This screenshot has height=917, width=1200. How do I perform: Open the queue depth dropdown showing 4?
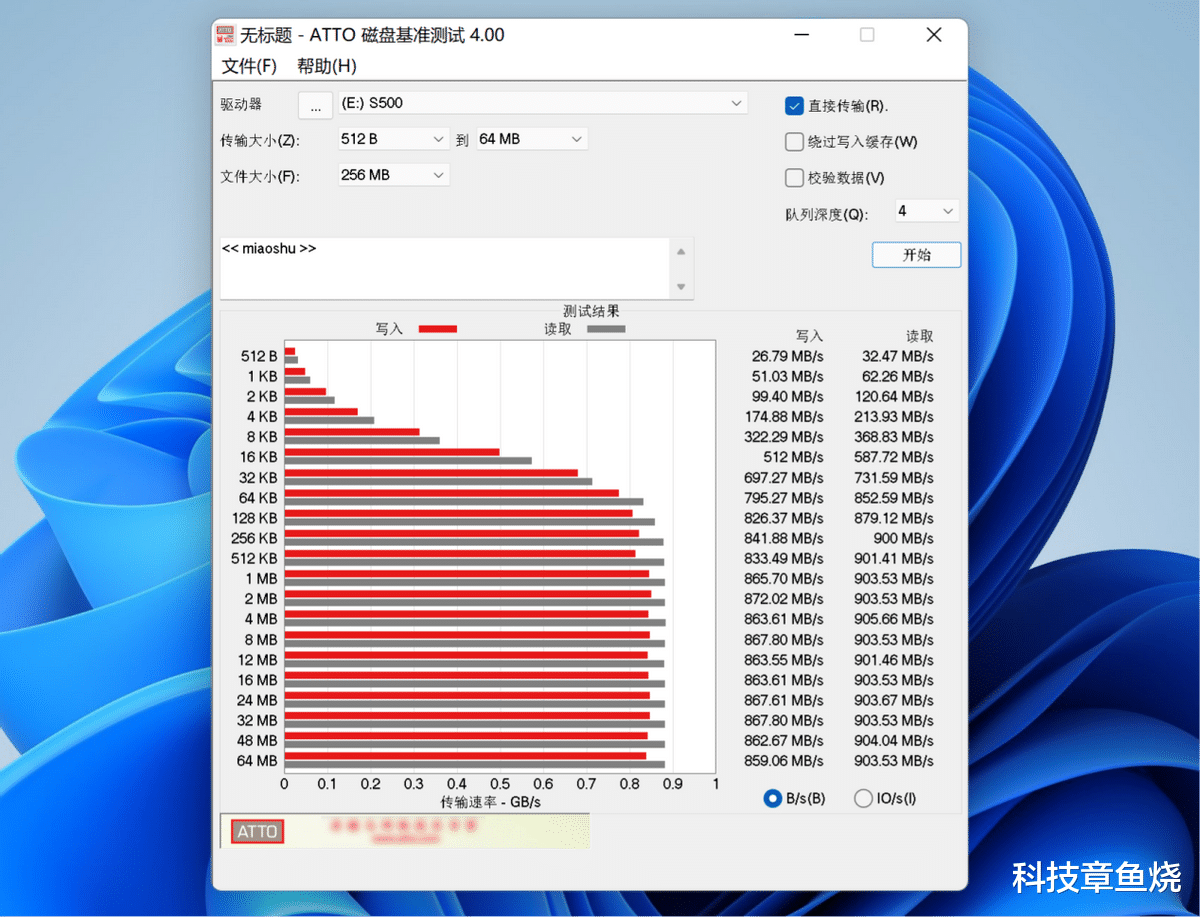point(926,211)
